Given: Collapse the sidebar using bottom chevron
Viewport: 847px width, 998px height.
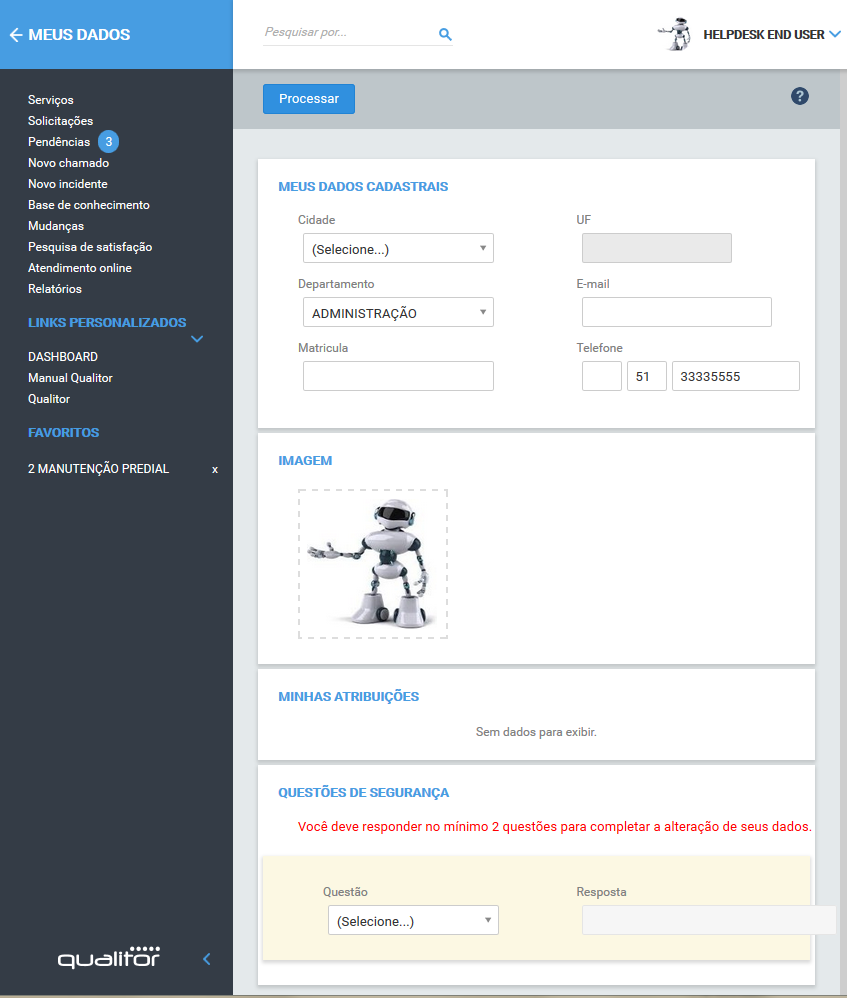Looking at the screenshot, I should 207,959.
